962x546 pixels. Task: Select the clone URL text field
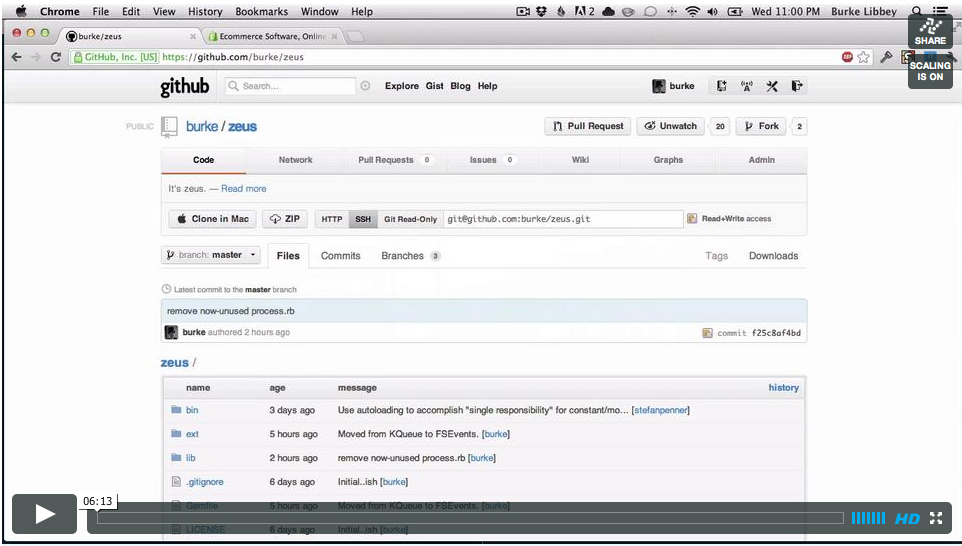563,219
